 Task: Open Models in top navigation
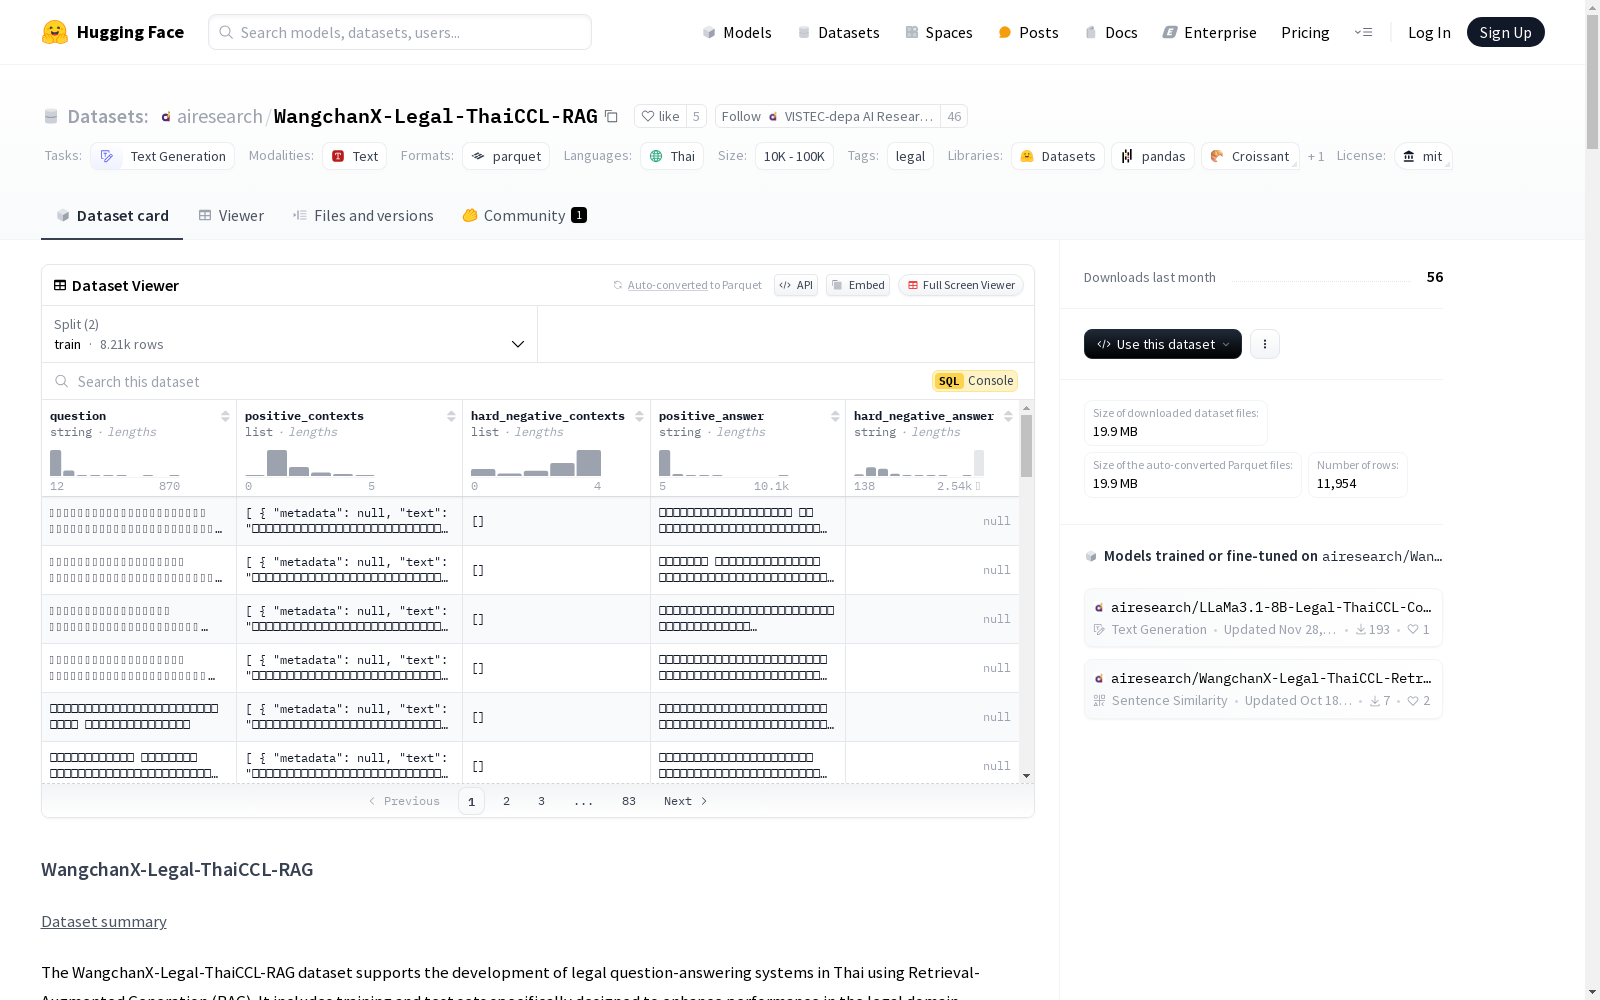point(737,32)
